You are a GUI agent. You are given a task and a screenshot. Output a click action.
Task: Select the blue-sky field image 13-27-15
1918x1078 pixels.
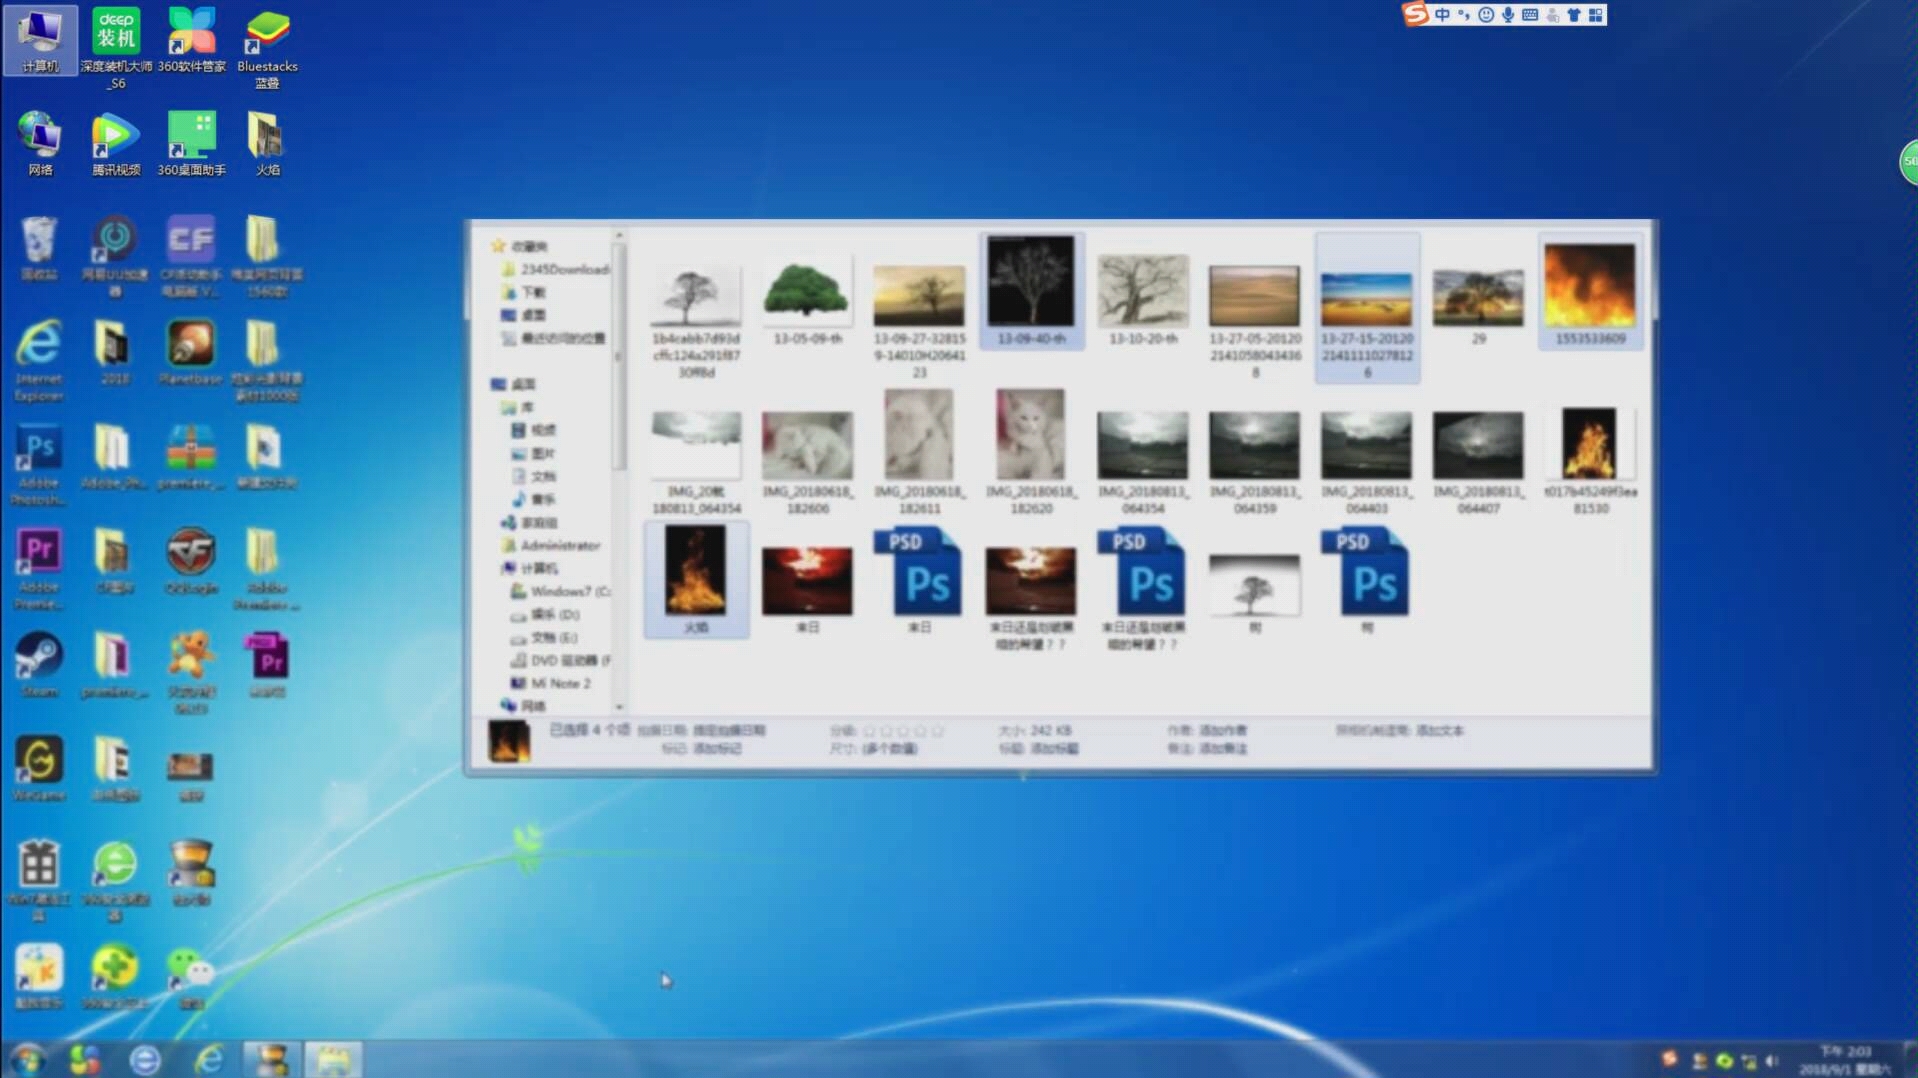point(1367,308)
